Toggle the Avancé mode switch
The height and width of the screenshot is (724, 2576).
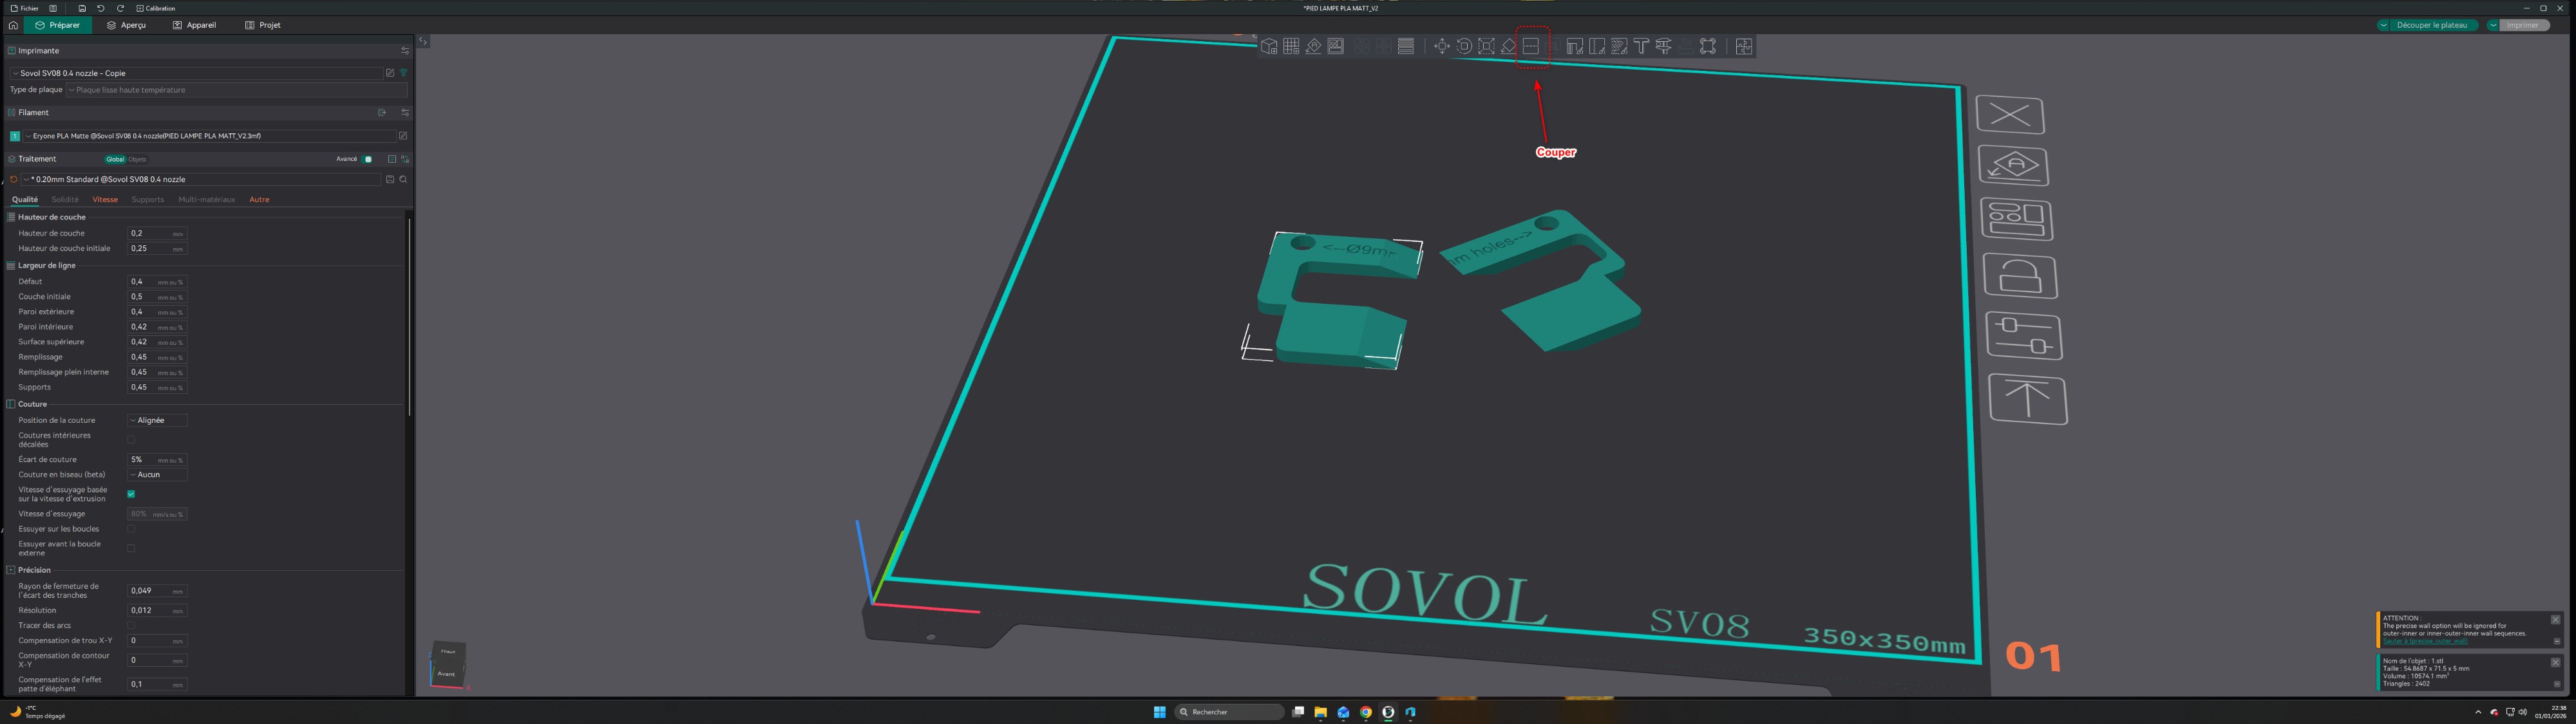(368, 159)
